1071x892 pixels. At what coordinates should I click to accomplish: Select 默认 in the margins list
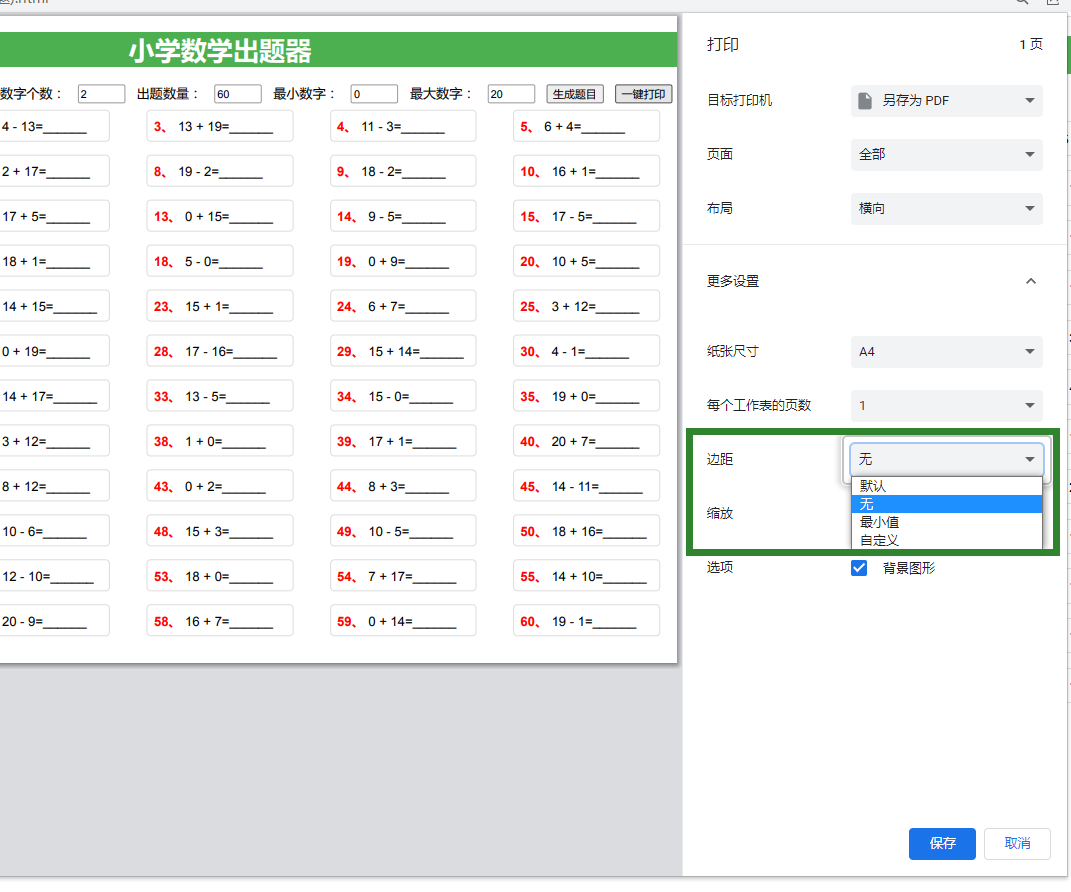point(947,486)
